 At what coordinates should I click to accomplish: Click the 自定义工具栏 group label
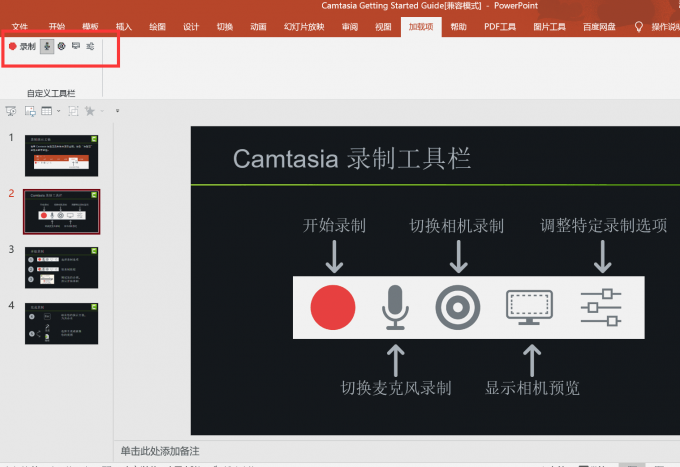click(x=51, y=93)
